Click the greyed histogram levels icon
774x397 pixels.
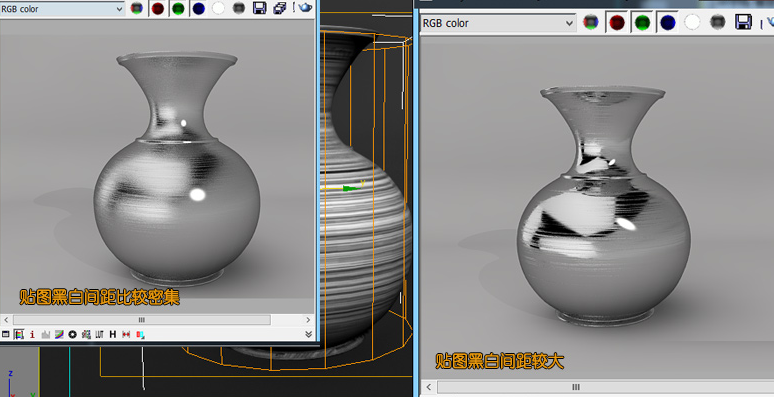(x=45, y=334)
